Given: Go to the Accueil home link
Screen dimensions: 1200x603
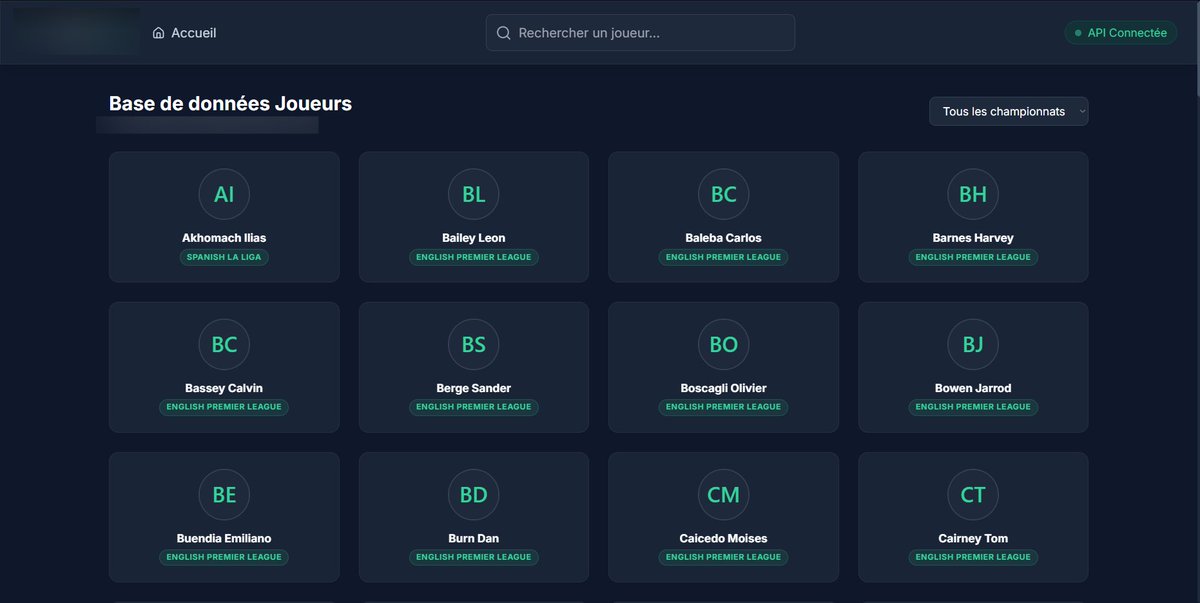Looking at the screenshot, I should point(184,33).
